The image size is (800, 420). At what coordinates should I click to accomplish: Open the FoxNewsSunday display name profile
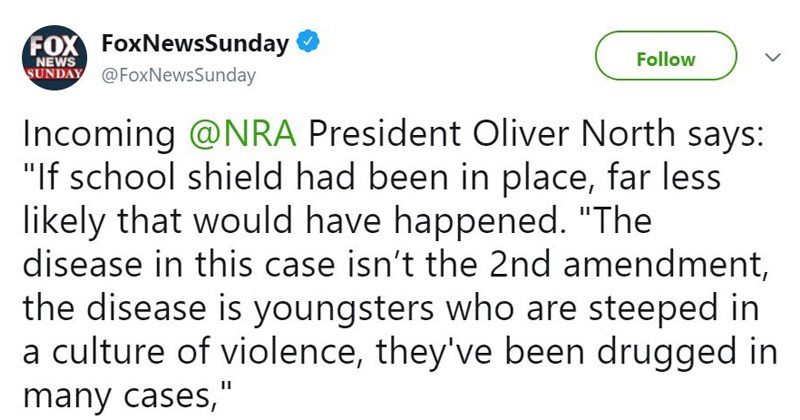point(195,44)
